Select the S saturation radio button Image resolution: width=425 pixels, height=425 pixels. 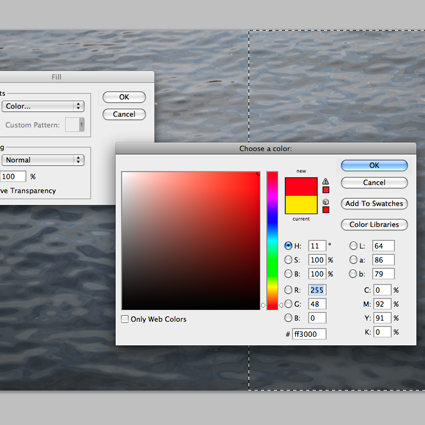point(288,260)
